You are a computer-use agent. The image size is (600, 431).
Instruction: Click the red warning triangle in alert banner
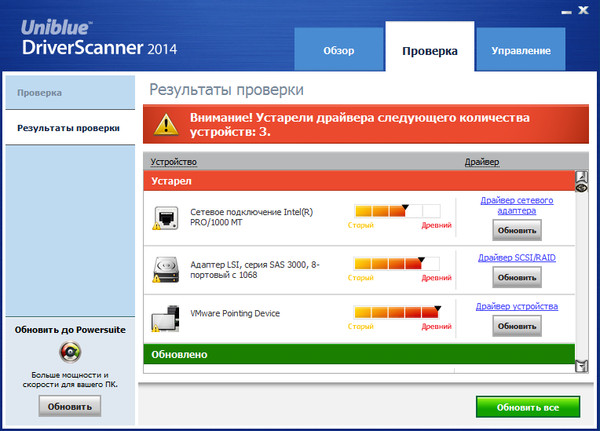coord(167,125)
